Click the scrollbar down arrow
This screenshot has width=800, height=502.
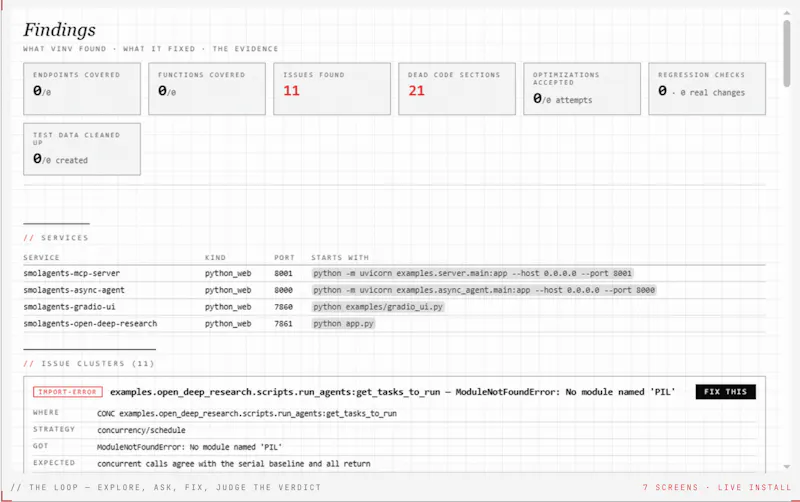point(787,466)
